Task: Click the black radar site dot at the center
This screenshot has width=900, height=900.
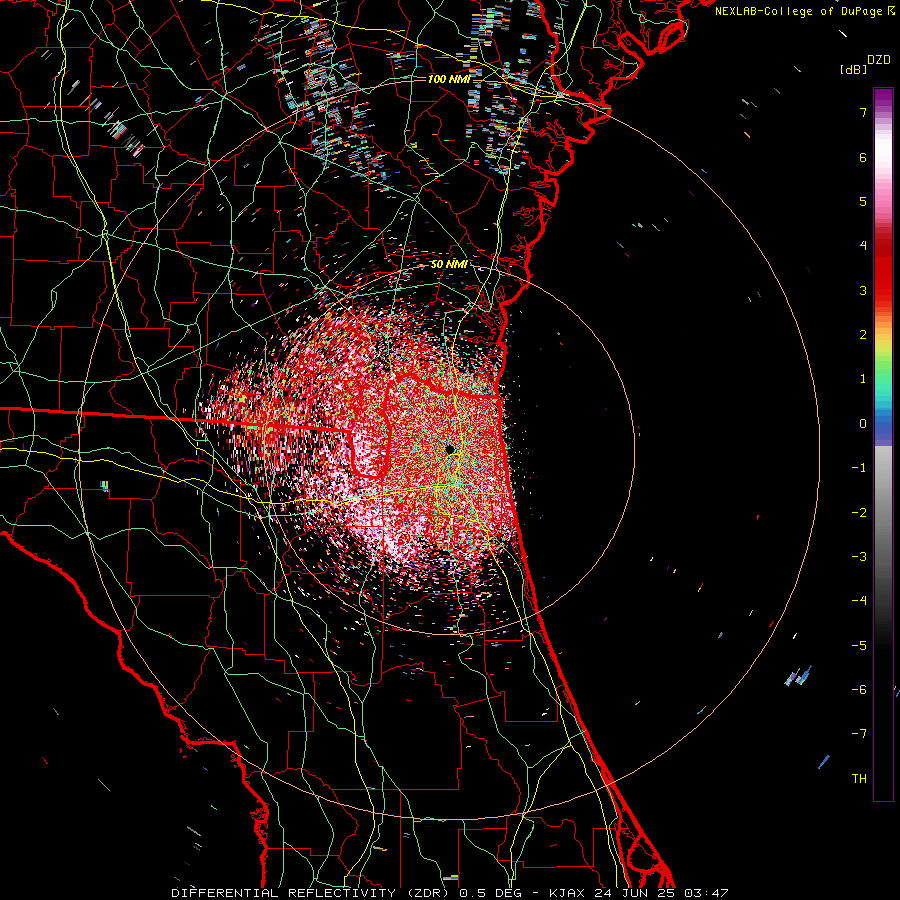Action: tap(450, 449)
